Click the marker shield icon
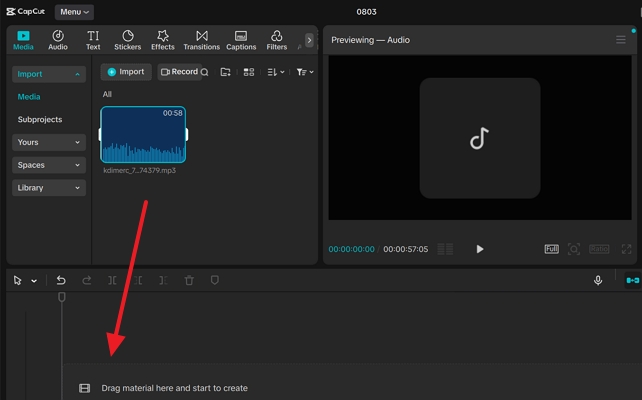 pyautogui.click(x=215, y=280)
